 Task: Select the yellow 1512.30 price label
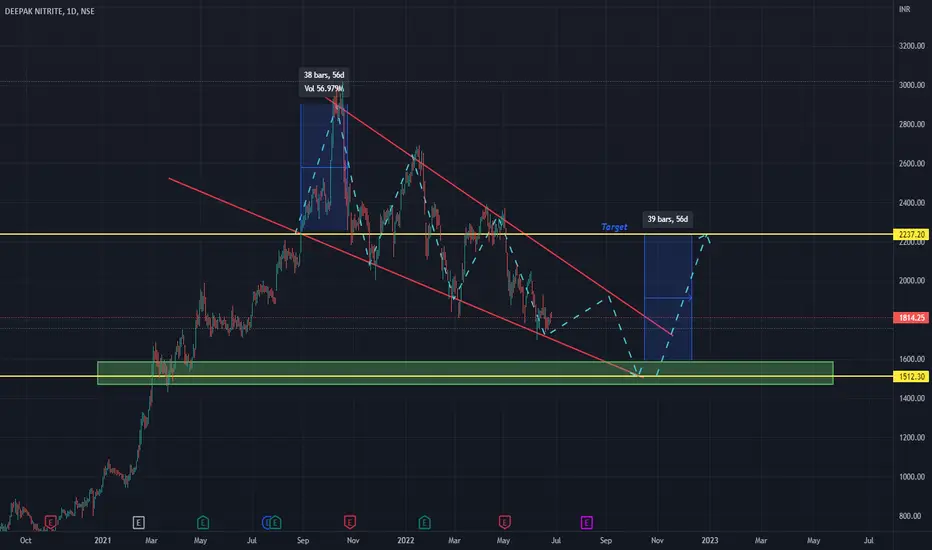[x=911, y=376]
